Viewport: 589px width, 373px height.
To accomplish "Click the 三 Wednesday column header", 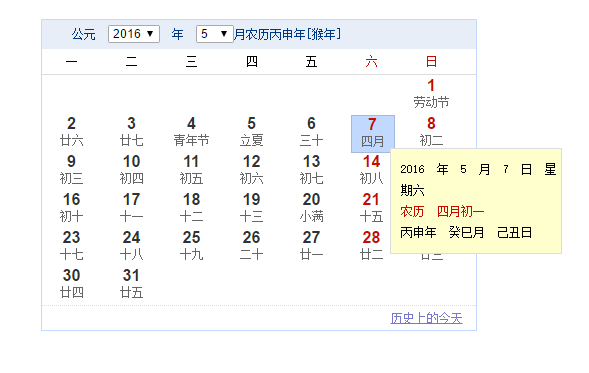I will point(192,61).
